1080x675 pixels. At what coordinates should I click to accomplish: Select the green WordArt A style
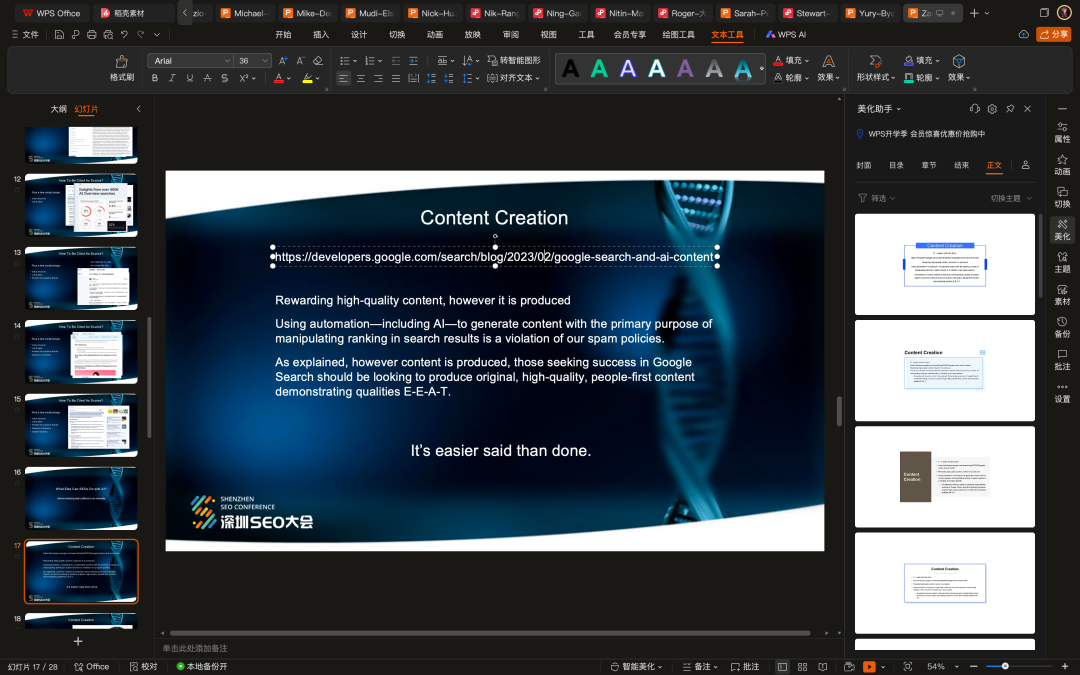pyautogui.click(x=599, y=68)
